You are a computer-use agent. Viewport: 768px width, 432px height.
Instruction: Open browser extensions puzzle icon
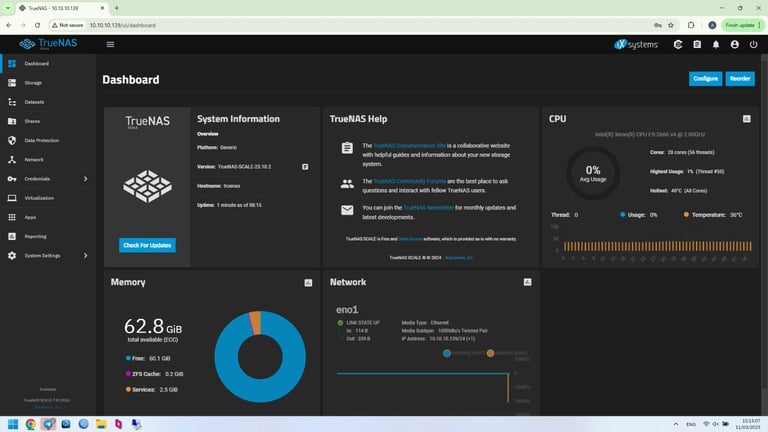pyautogui.click(x=691, y=25)
